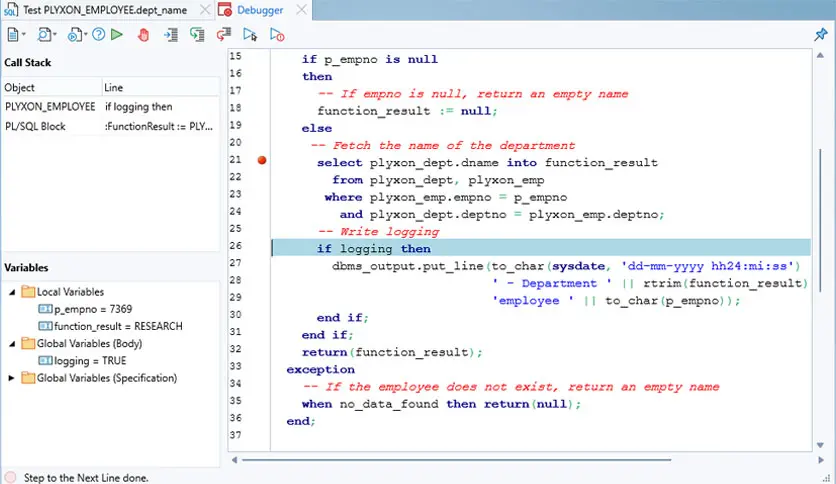
Task: Switch to Test PLYXON_EMPLOYEE.dept_name tab
Action: tap(104, 10)
